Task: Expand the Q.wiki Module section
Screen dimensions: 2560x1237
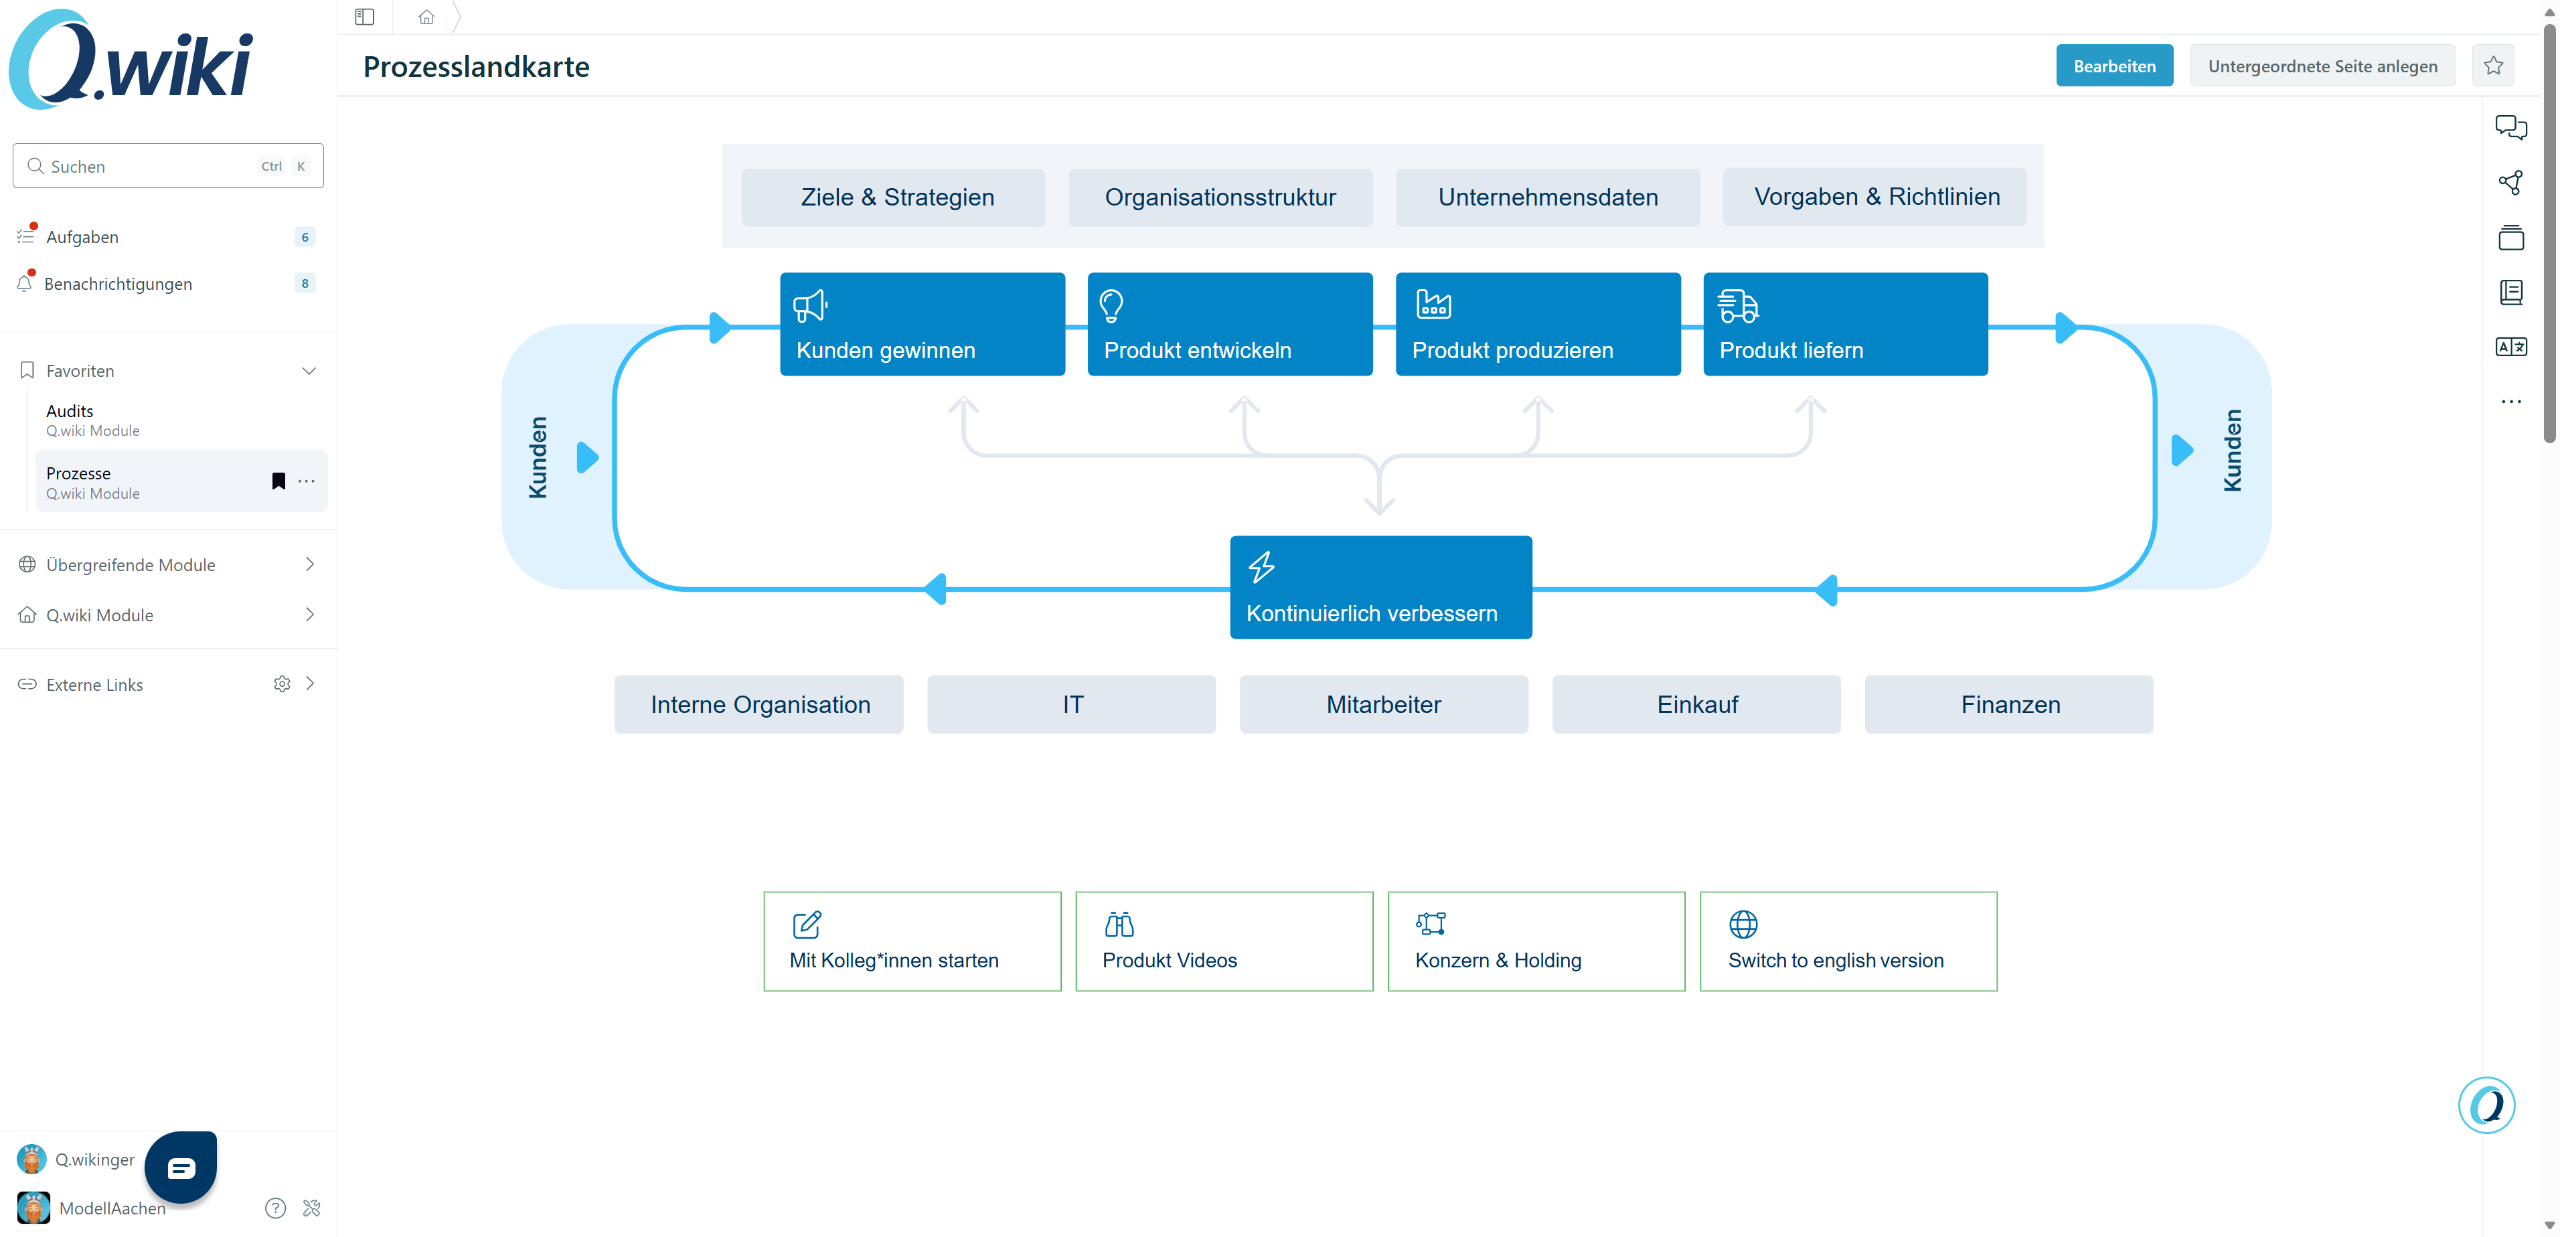Action: (x=309, y=615)
